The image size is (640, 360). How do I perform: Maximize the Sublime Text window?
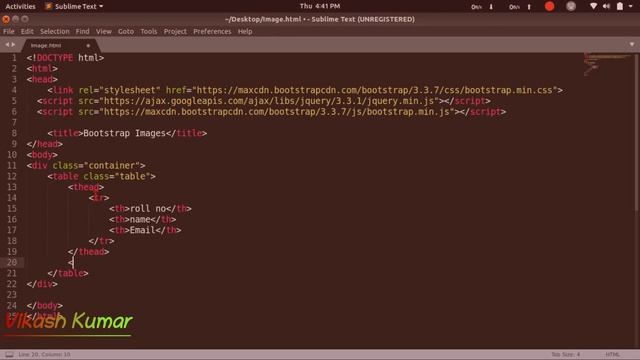pos(25,19)
